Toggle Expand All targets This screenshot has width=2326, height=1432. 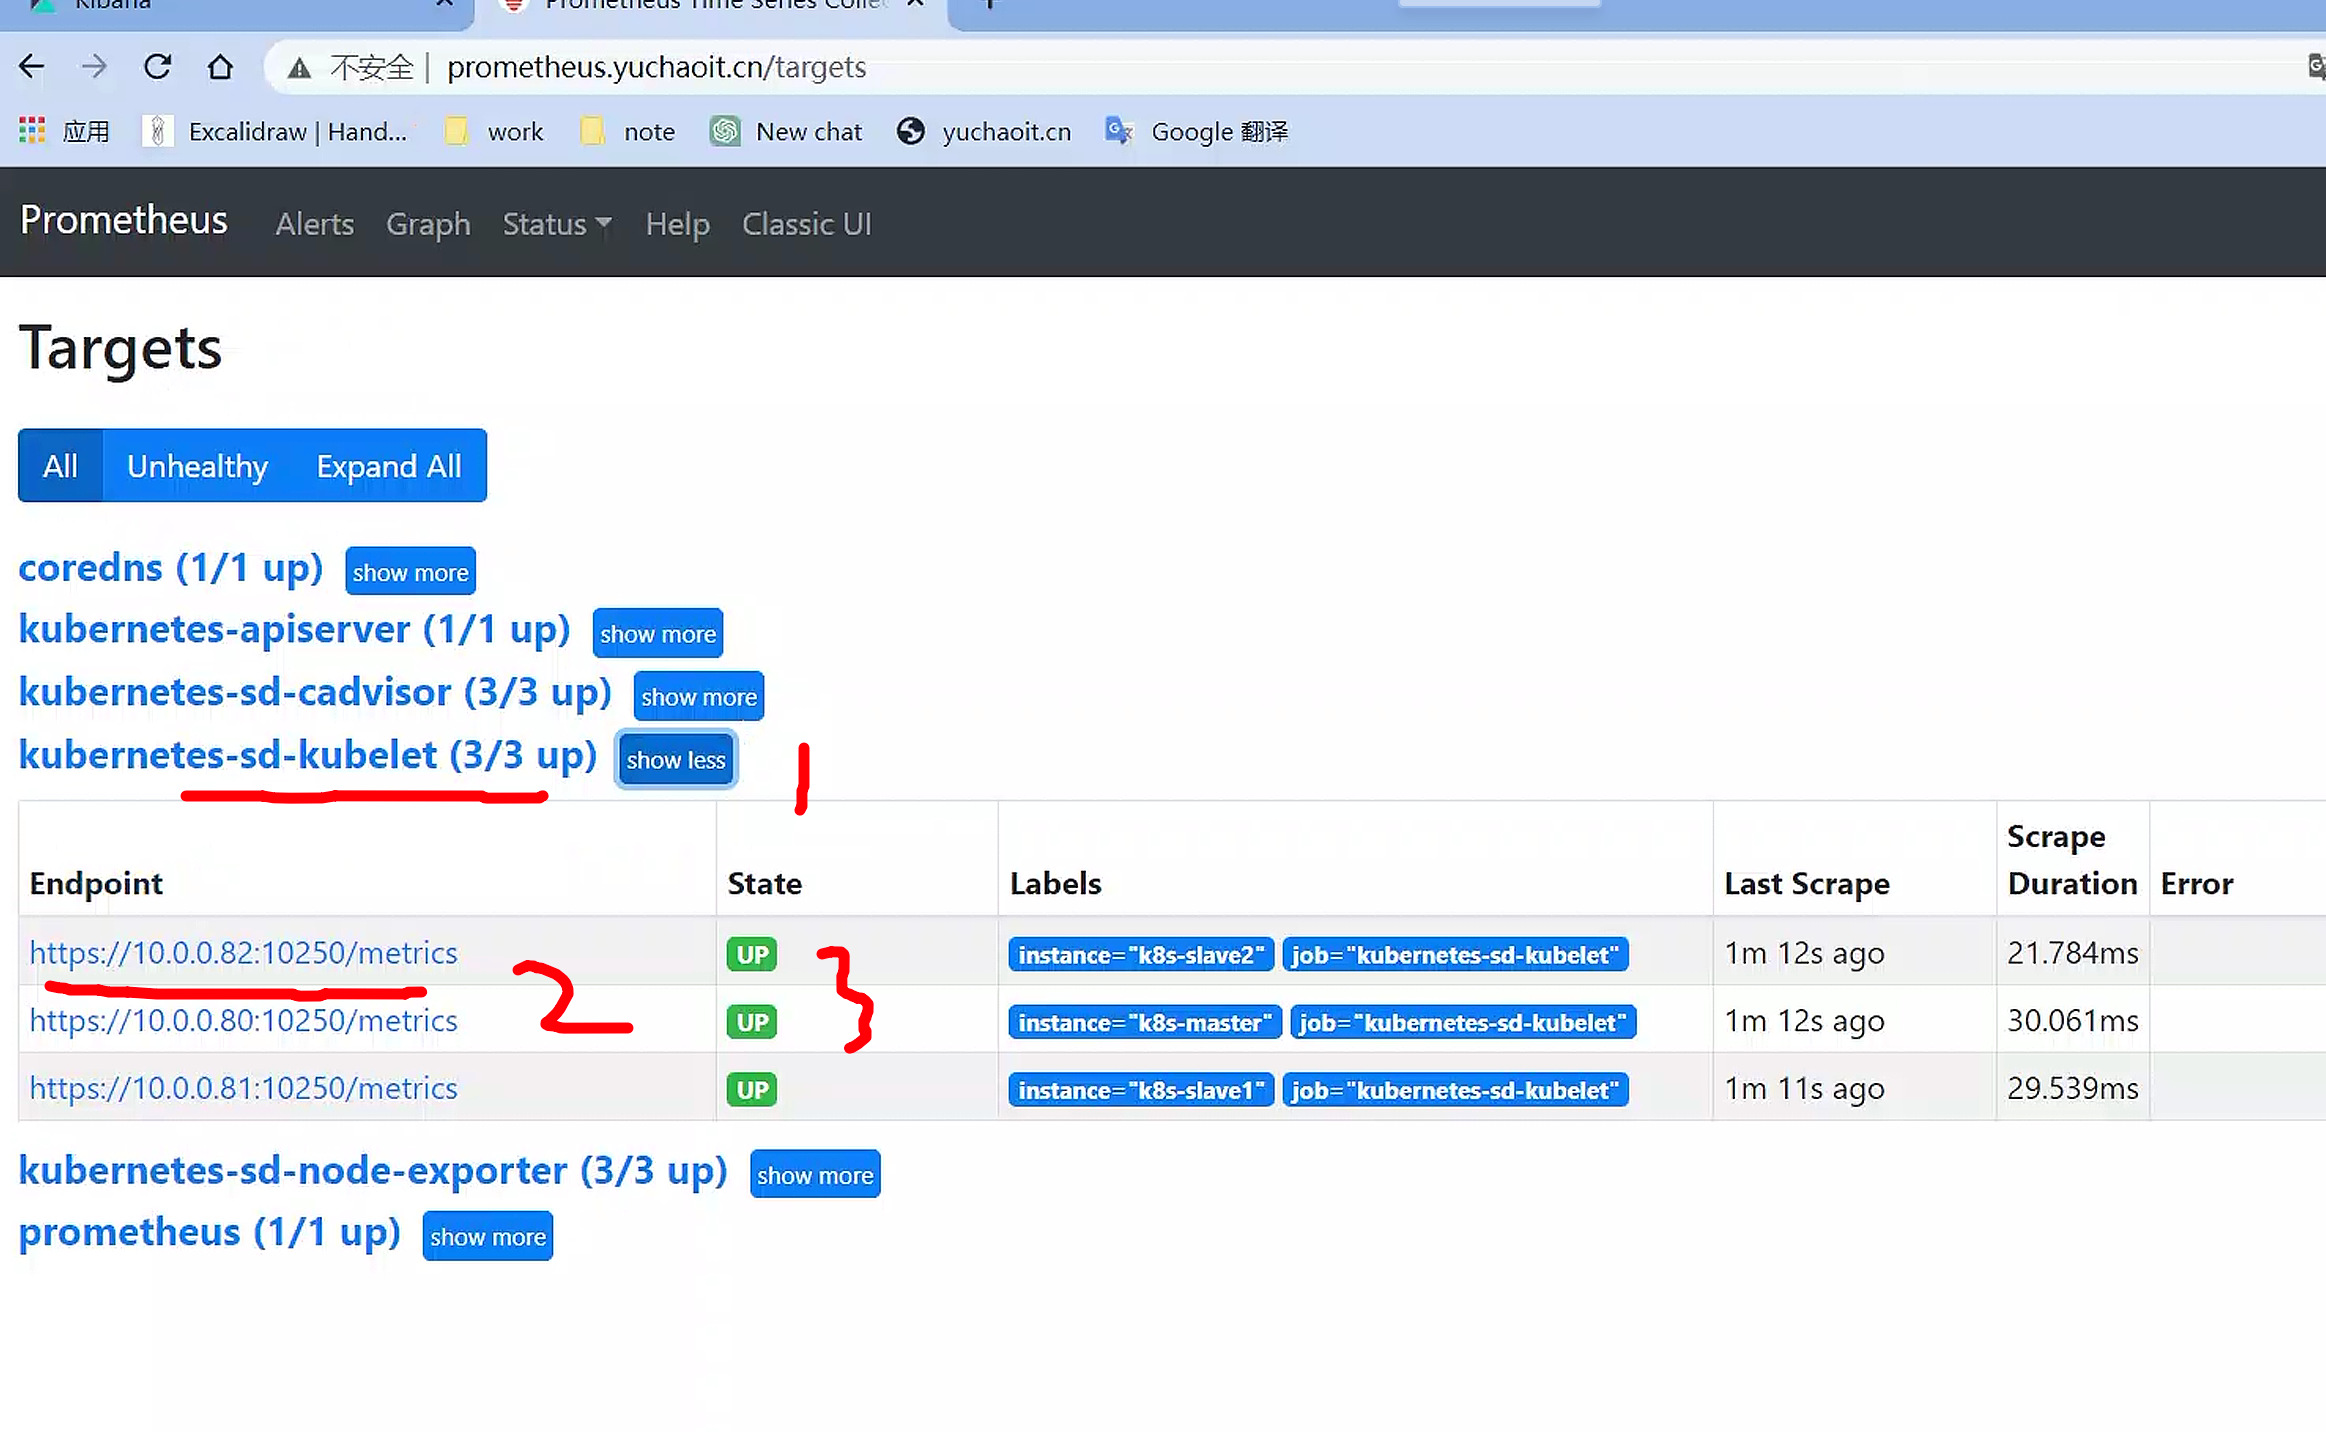point(388,466)
